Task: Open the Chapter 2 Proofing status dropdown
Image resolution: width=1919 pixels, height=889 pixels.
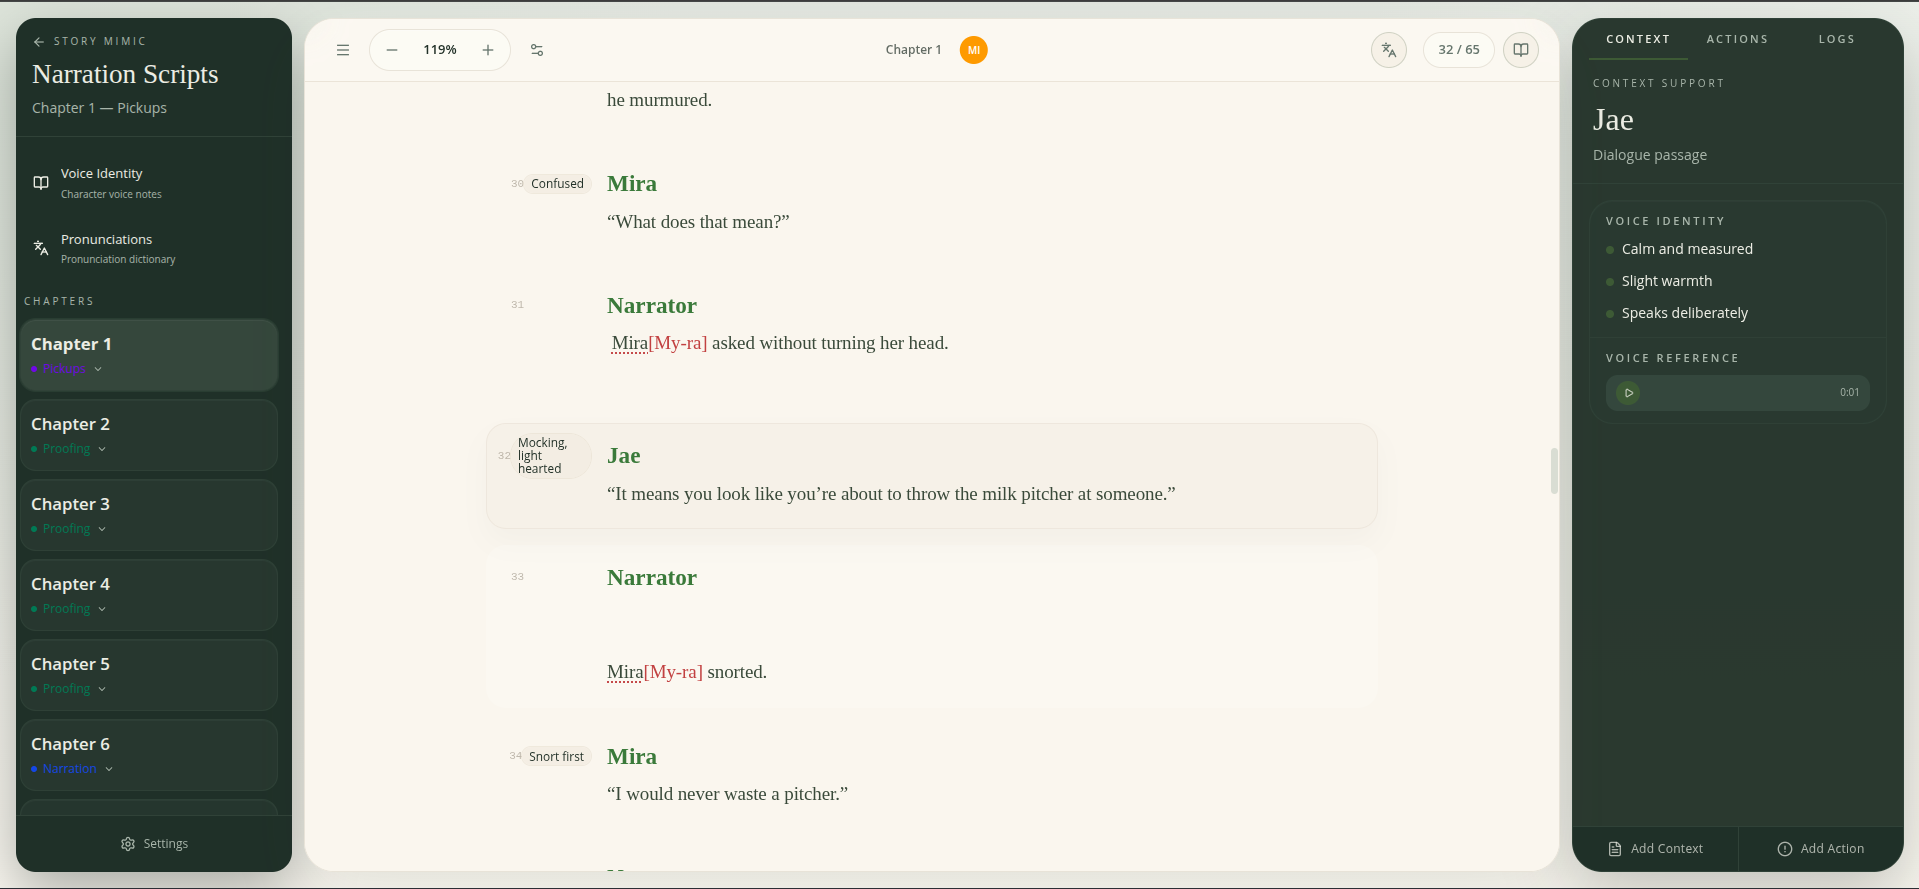Action: pyautogui.click(x=69, y=449)
